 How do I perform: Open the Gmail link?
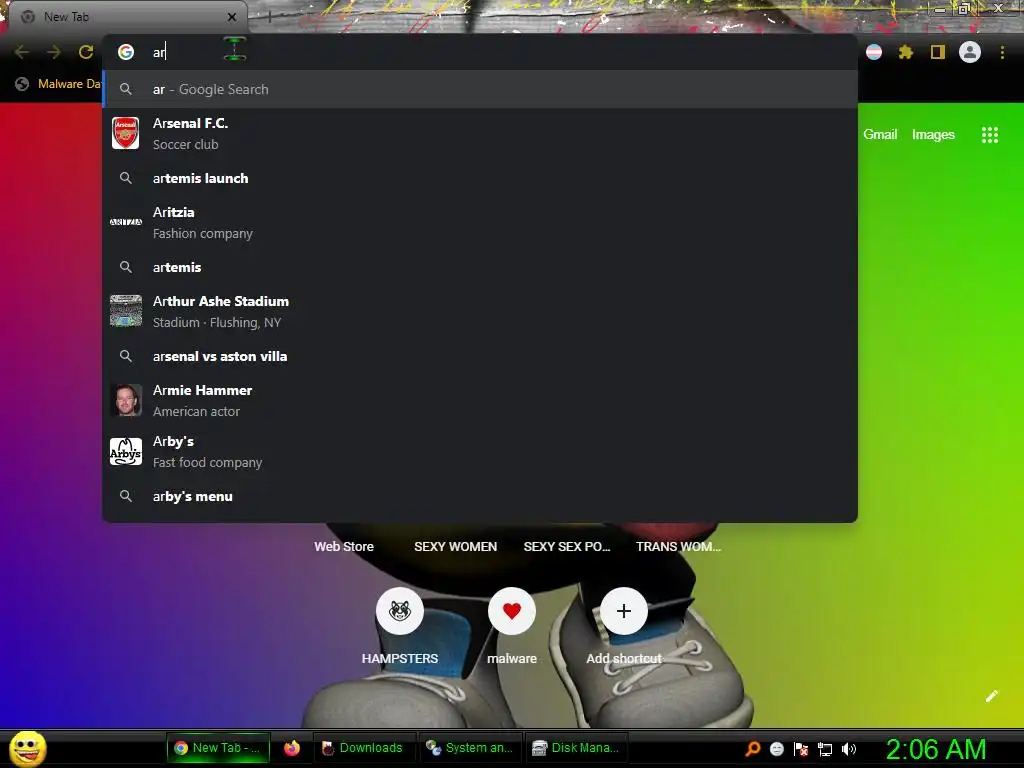tap(880, 135)
